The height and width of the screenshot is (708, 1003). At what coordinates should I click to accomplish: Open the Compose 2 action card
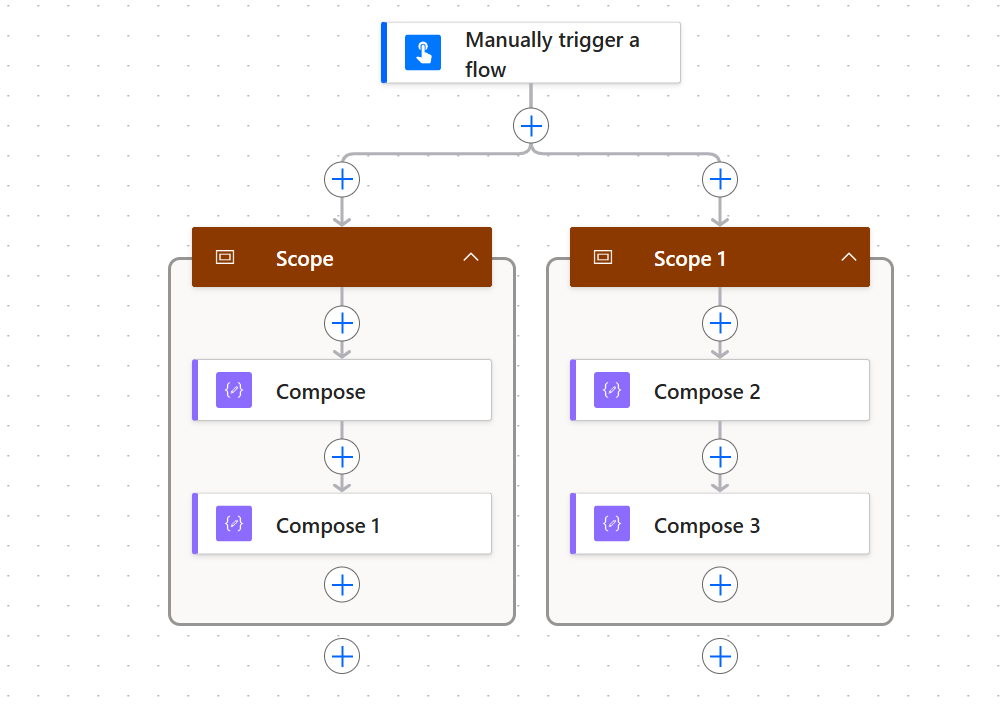(x=720, y=390)
